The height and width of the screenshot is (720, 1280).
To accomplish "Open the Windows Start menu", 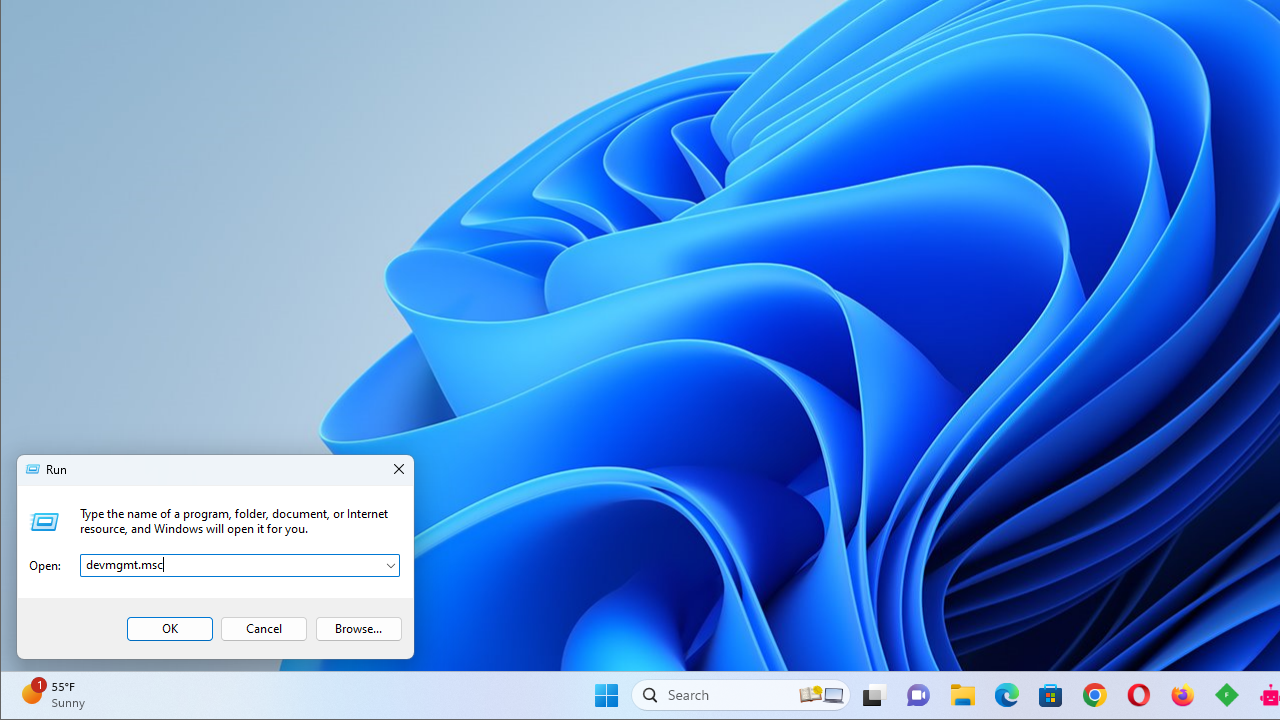I will click(x=606, y=695).
